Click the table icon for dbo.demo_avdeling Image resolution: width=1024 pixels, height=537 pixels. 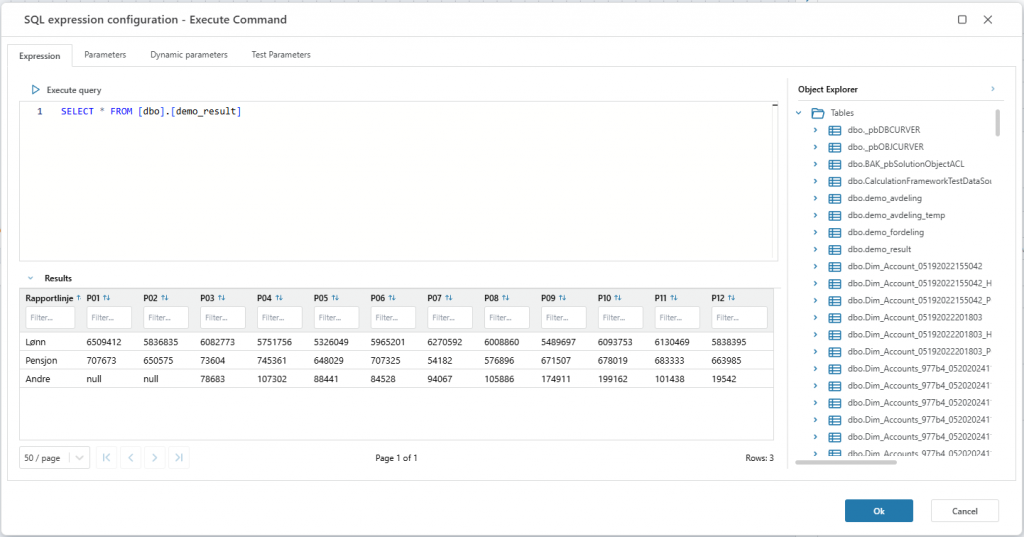(x=835, y=198)
